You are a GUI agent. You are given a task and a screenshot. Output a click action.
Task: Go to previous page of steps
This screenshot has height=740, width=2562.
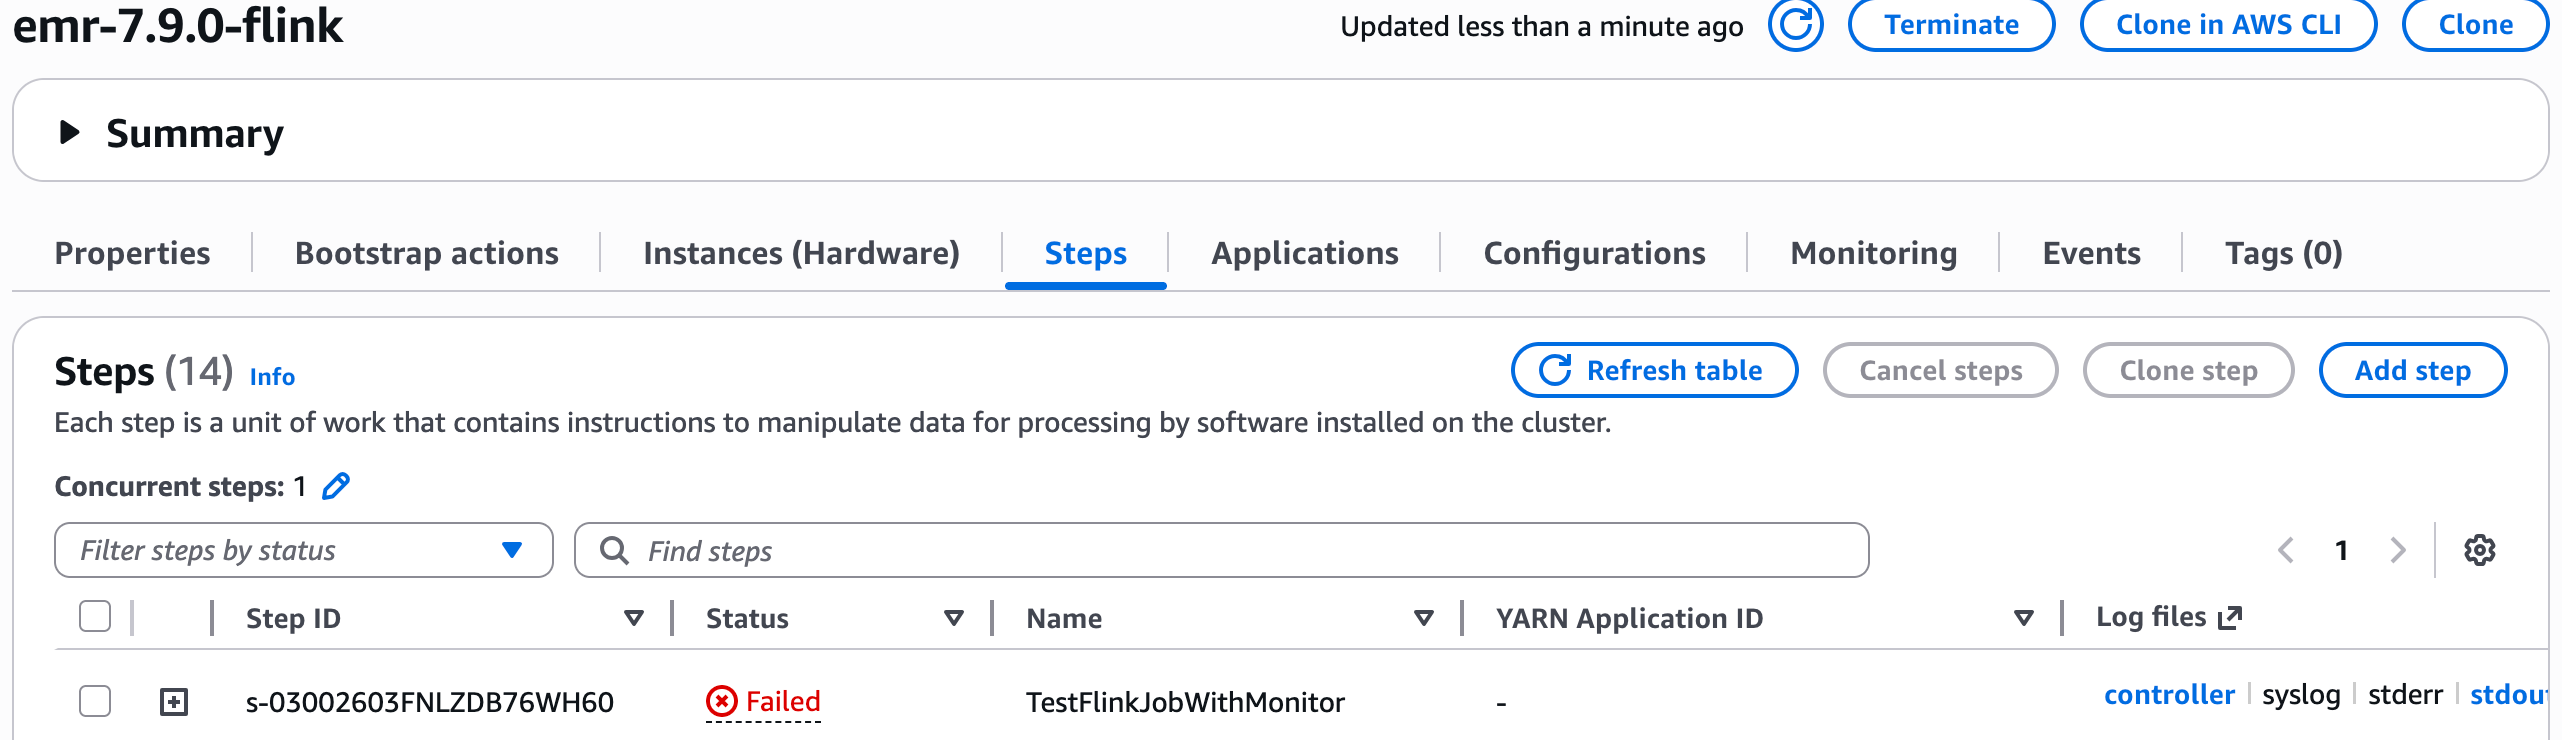pos(2286,550)
